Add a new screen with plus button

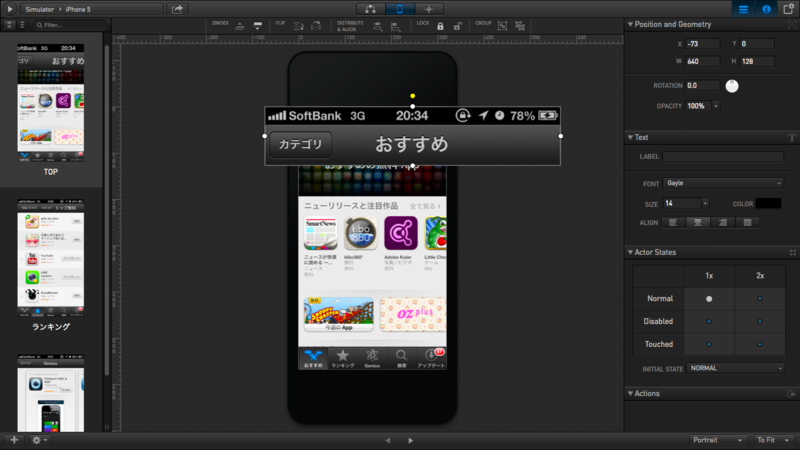point(14,440)
